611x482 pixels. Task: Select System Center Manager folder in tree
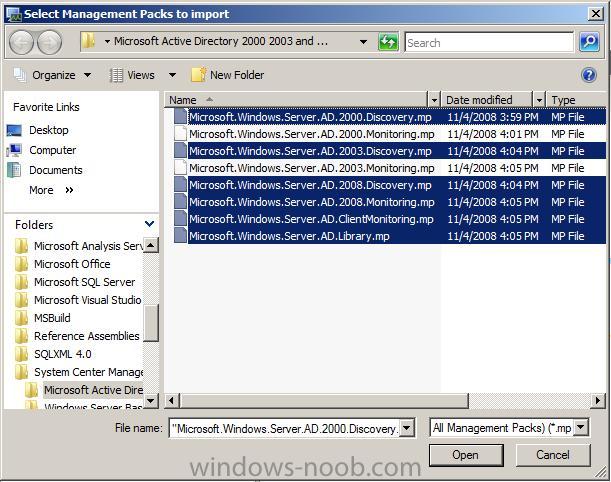[88, 372]
